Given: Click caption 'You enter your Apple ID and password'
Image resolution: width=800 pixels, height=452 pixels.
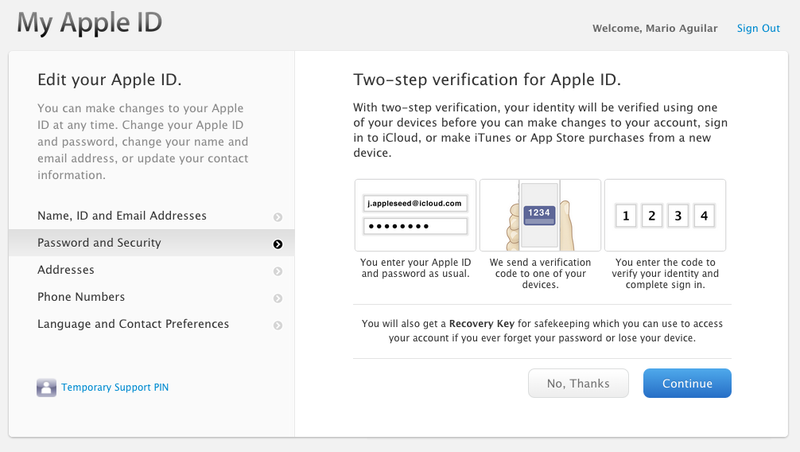Looking at the screenshot, I should tap(415, 268).
